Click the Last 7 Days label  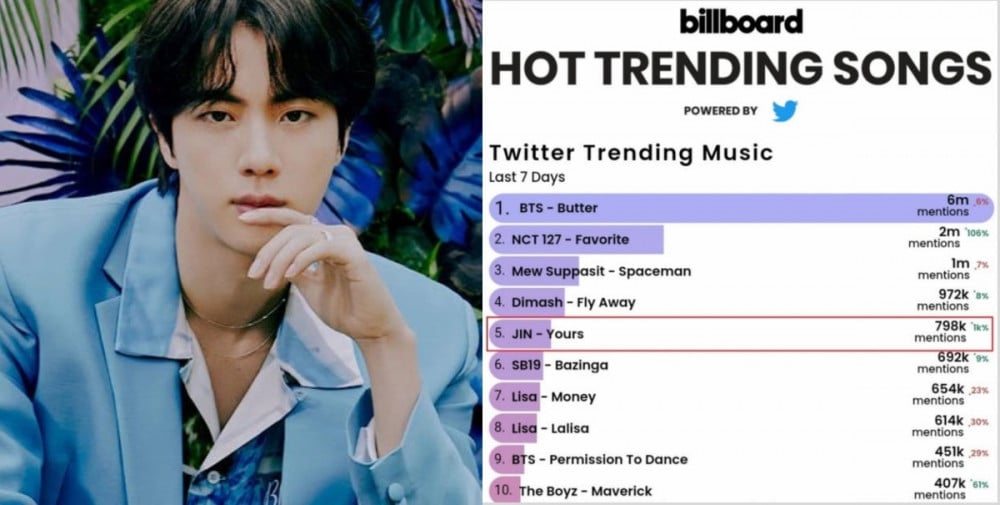(527, 177)
